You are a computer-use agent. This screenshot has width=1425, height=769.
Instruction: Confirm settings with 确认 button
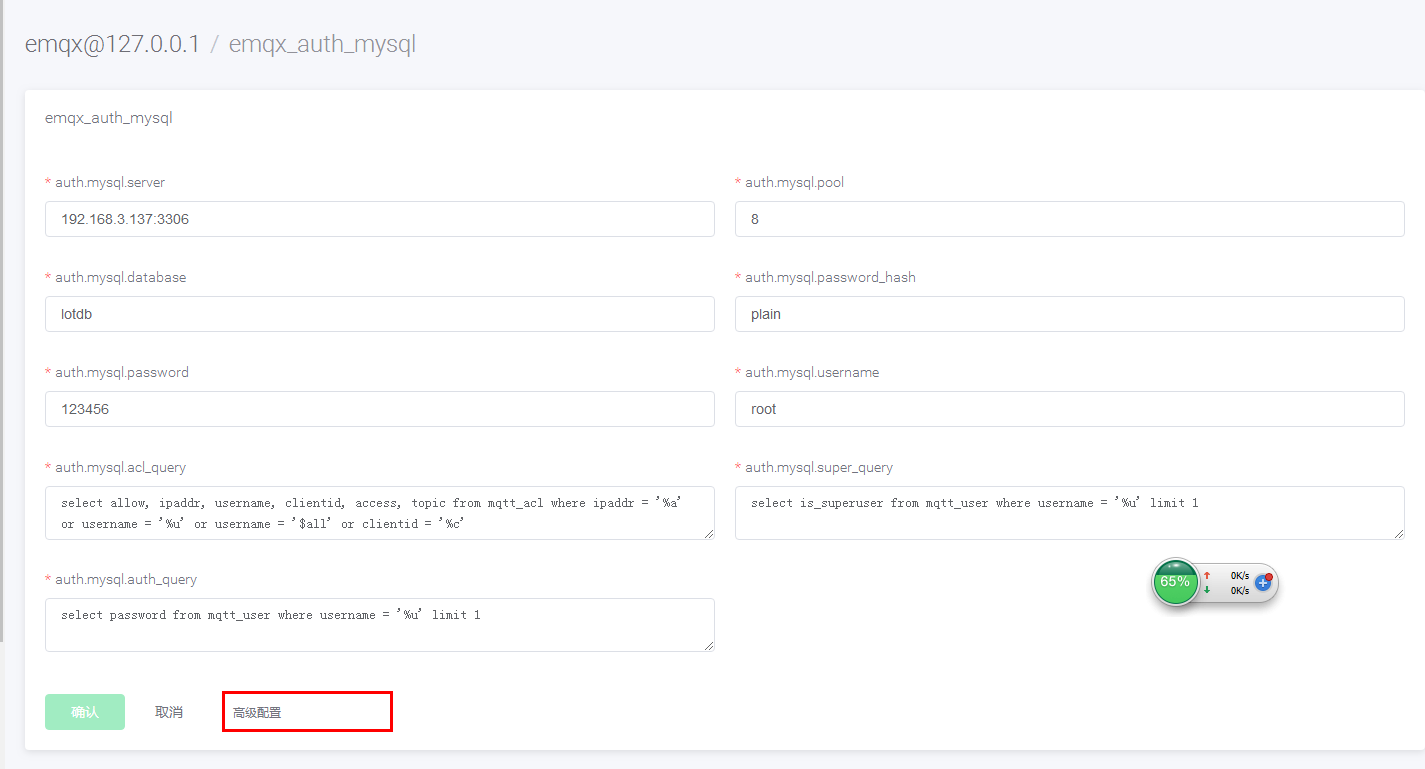pyautogui.click(x=85, y=712)
